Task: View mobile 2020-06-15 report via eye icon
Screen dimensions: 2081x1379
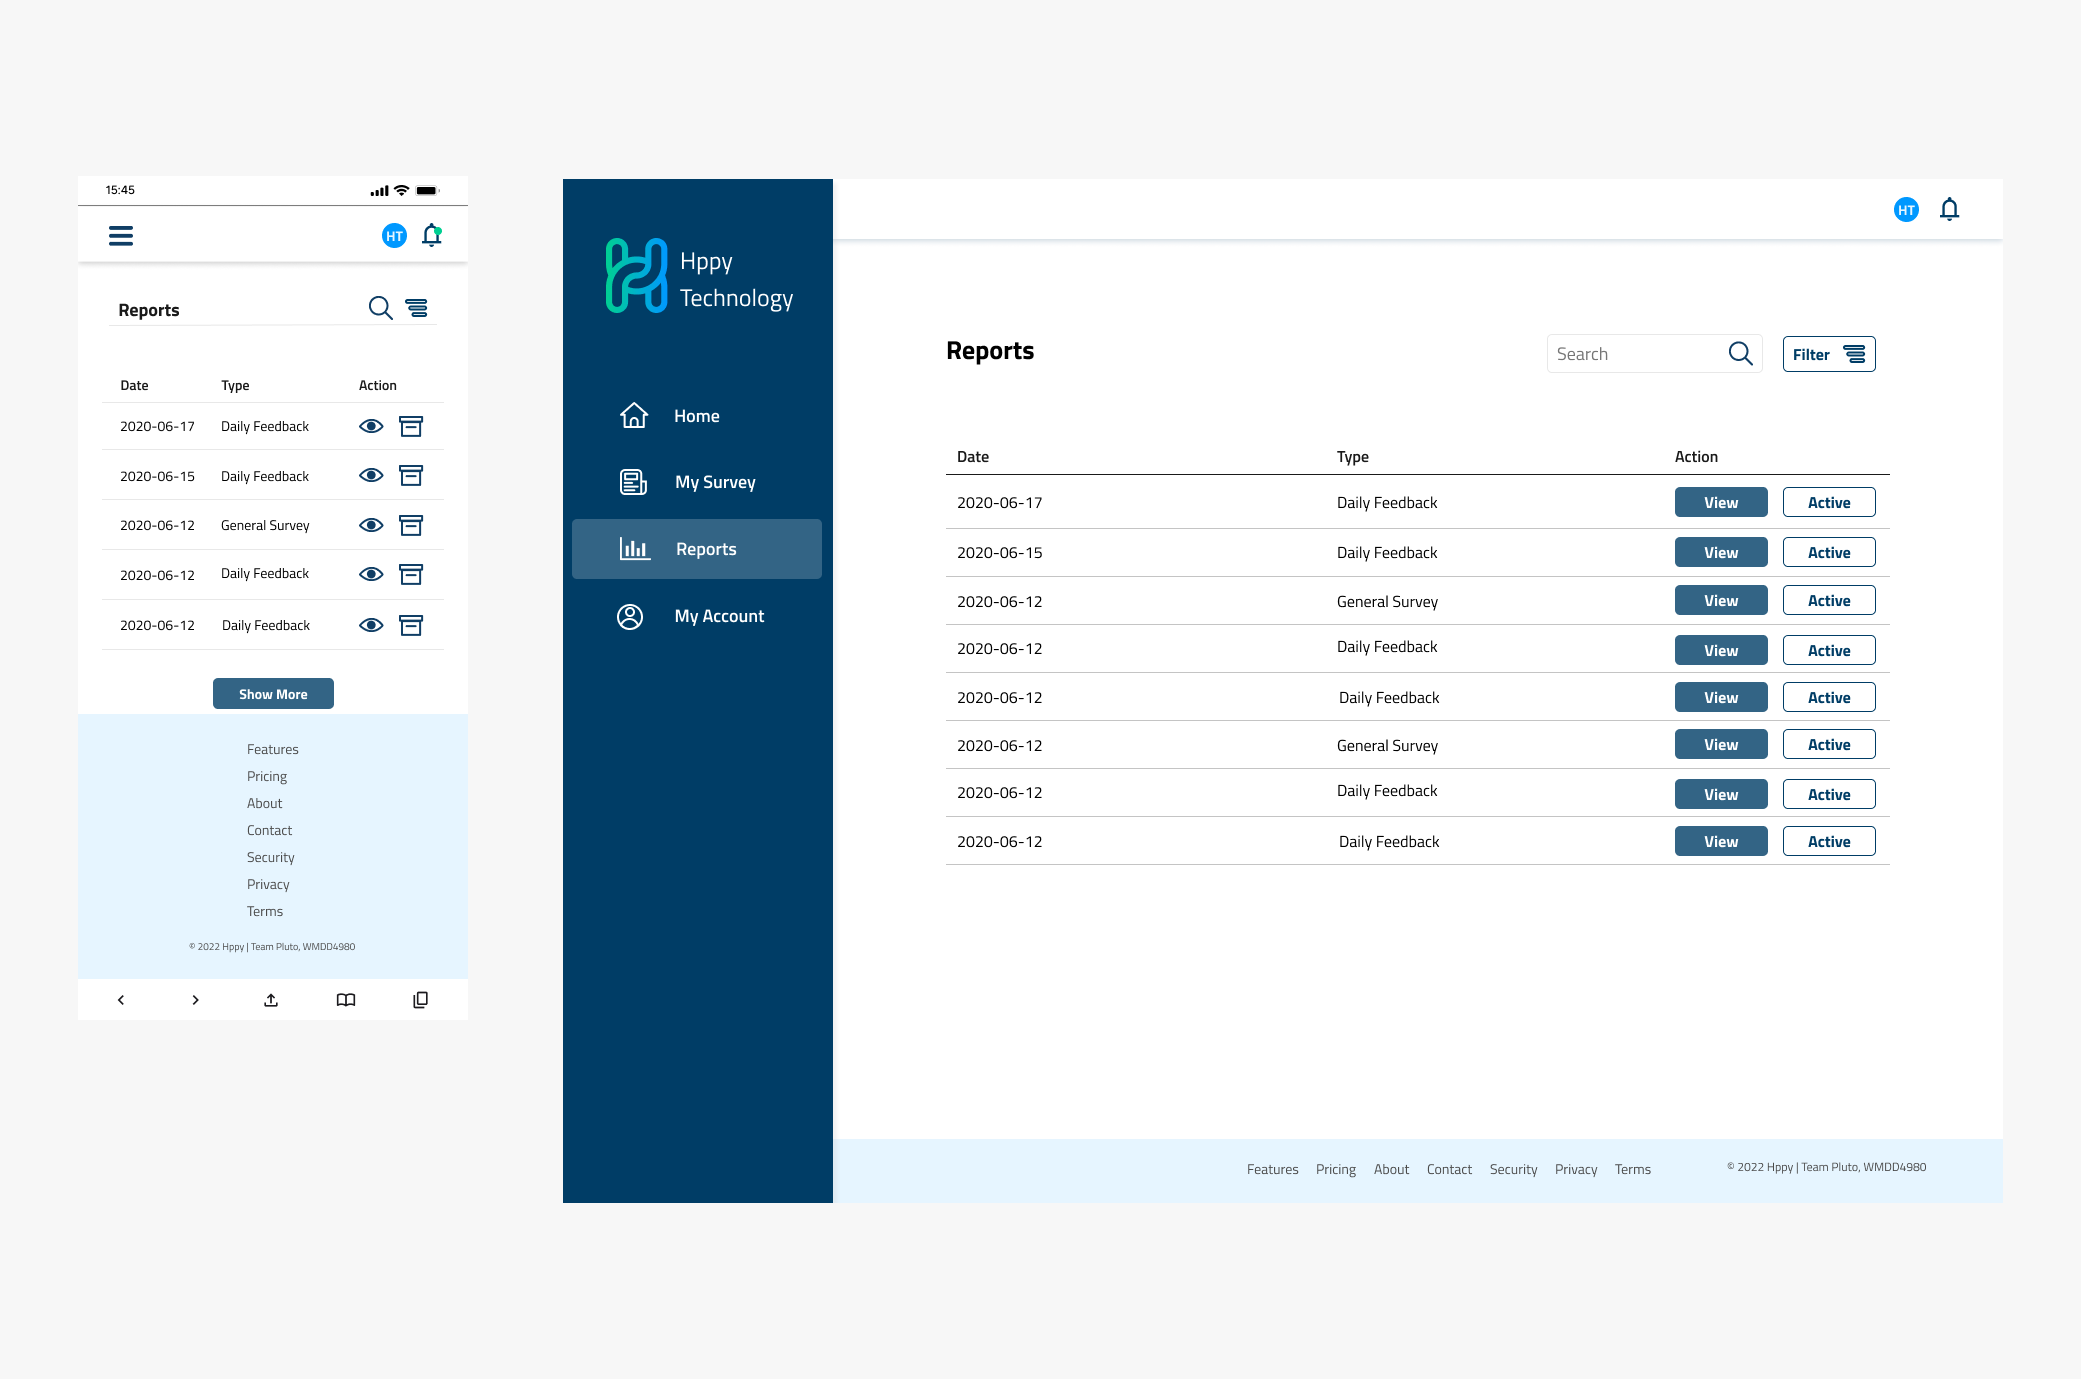Action: click(x=371, y=475)
